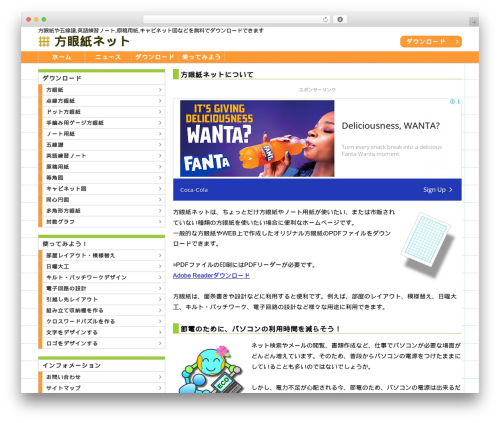
Task: Select 使ってみよう in the orange navigation bar
Action: [x=201, y=57]
